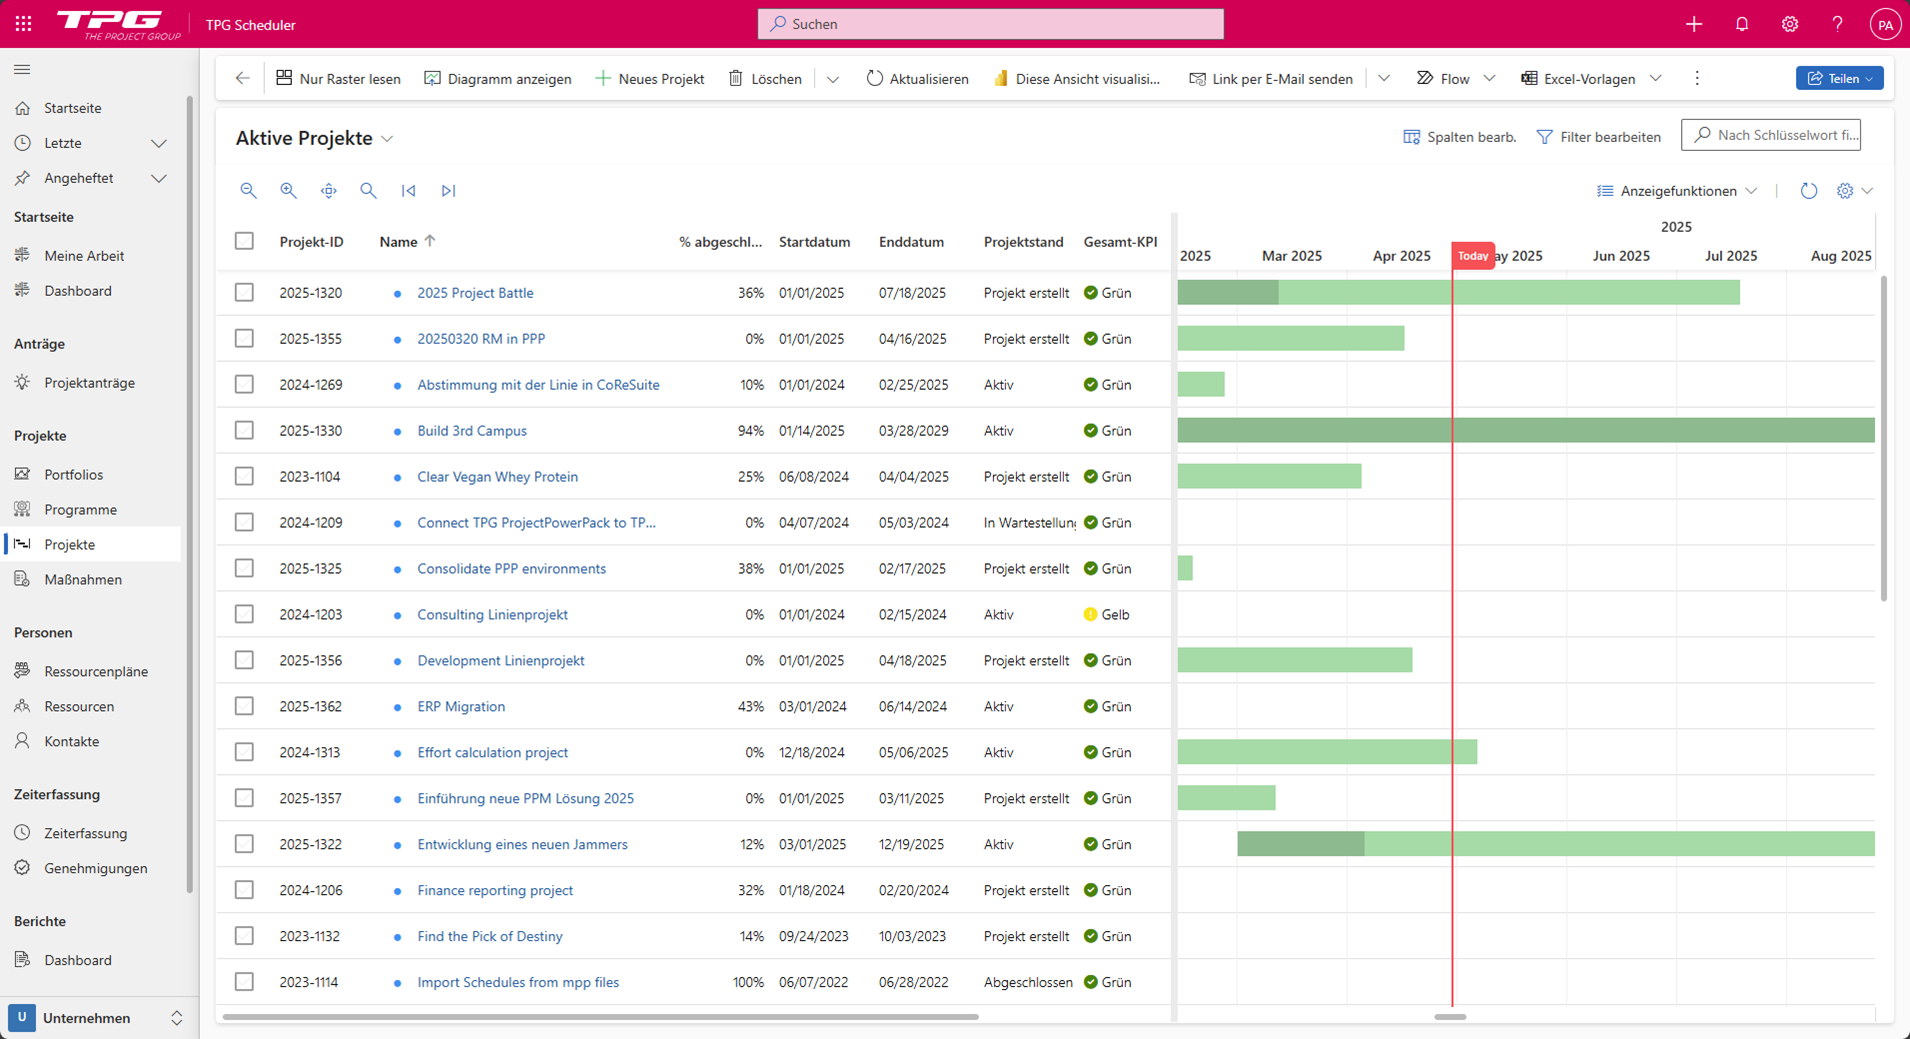This screenshot has height=1039, width=1910.
Task: Open the gear settings above the Gantt chart
Action: point(1845,191)
